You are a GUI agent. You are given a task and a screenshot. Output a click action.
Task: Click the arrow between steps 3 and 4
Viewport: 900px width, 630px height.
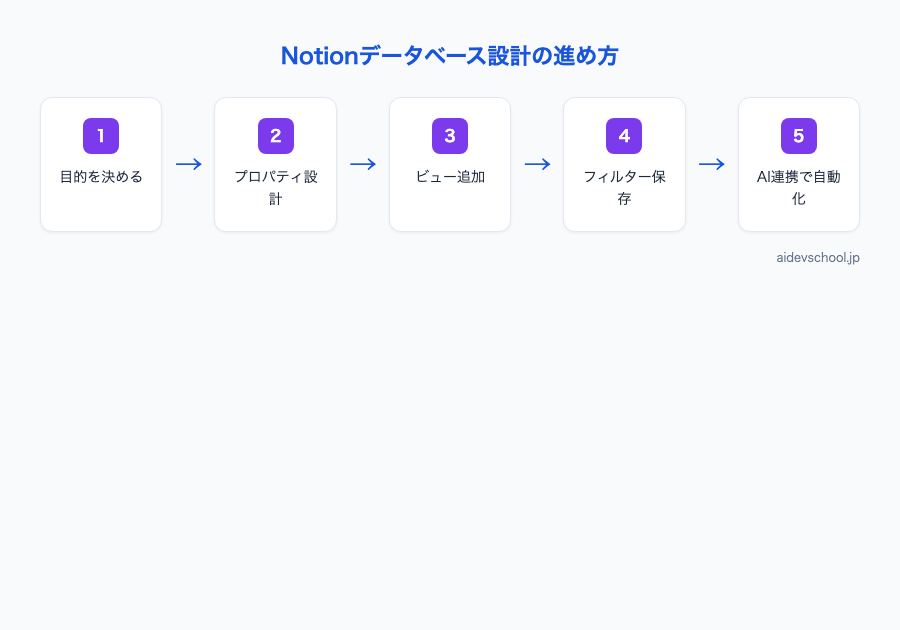[537, 164]
